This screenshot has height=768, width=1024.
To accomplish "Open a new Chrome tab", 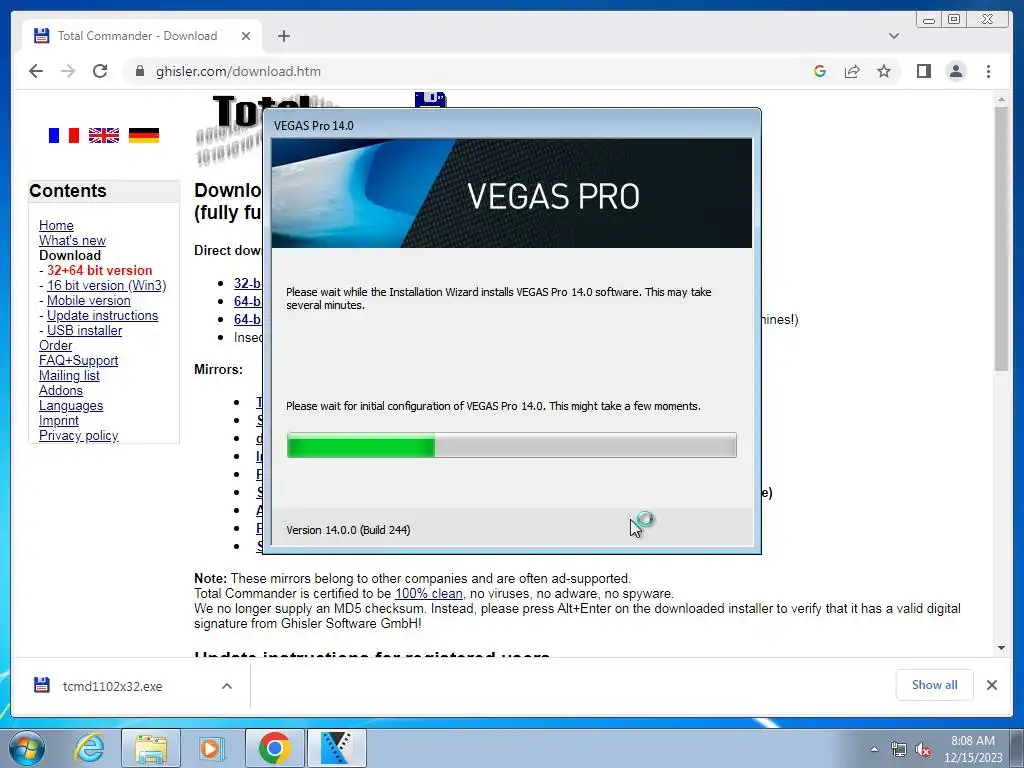I will pos(283,36).
